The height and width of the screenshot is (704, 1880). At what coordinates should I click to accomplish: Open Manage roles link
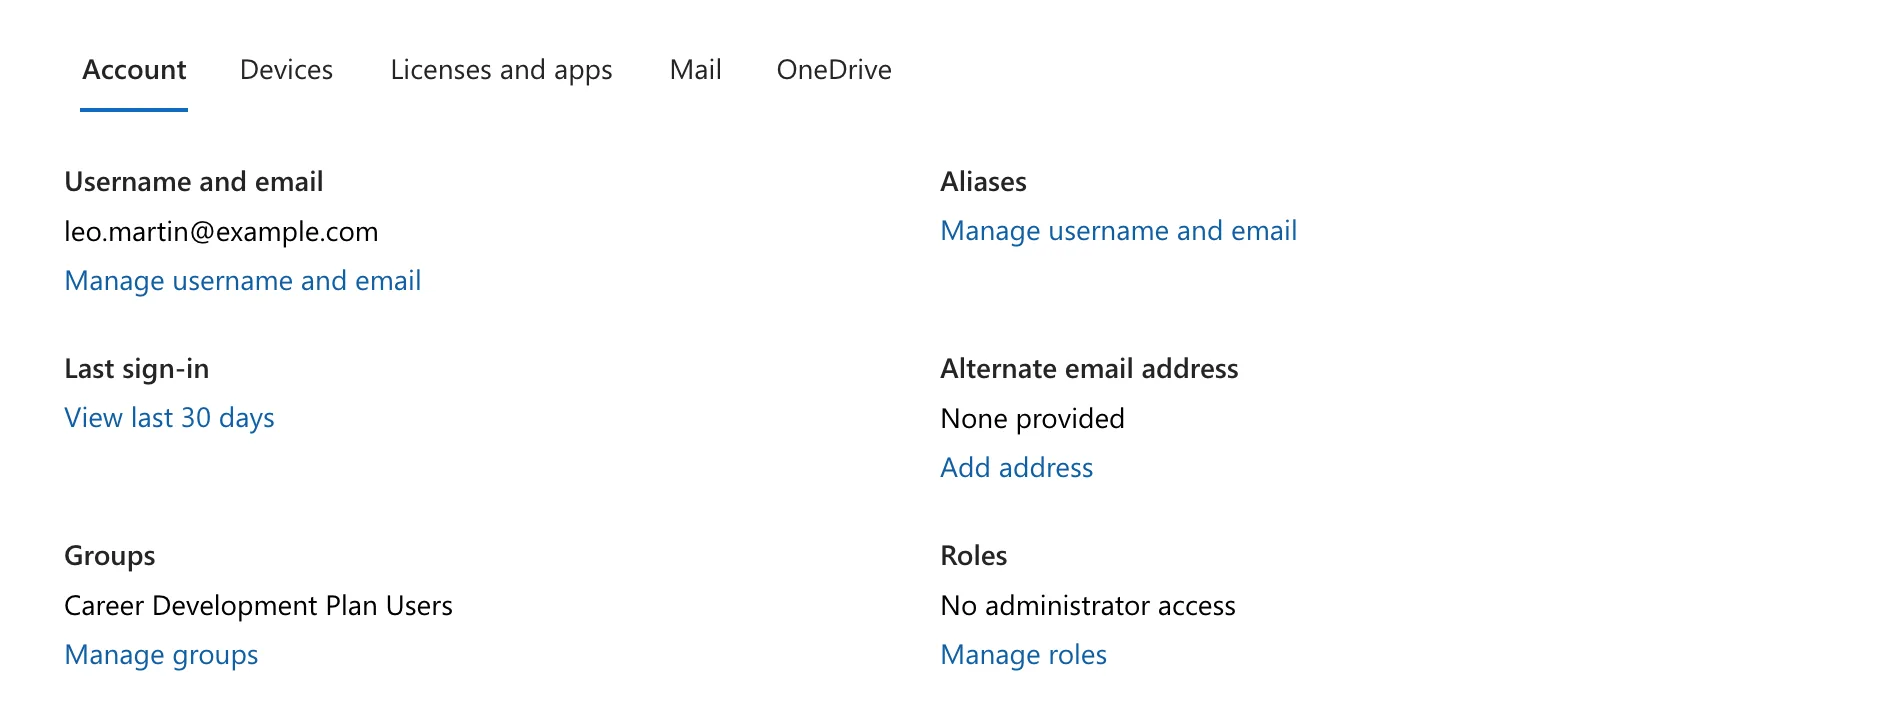point(1024,655)
